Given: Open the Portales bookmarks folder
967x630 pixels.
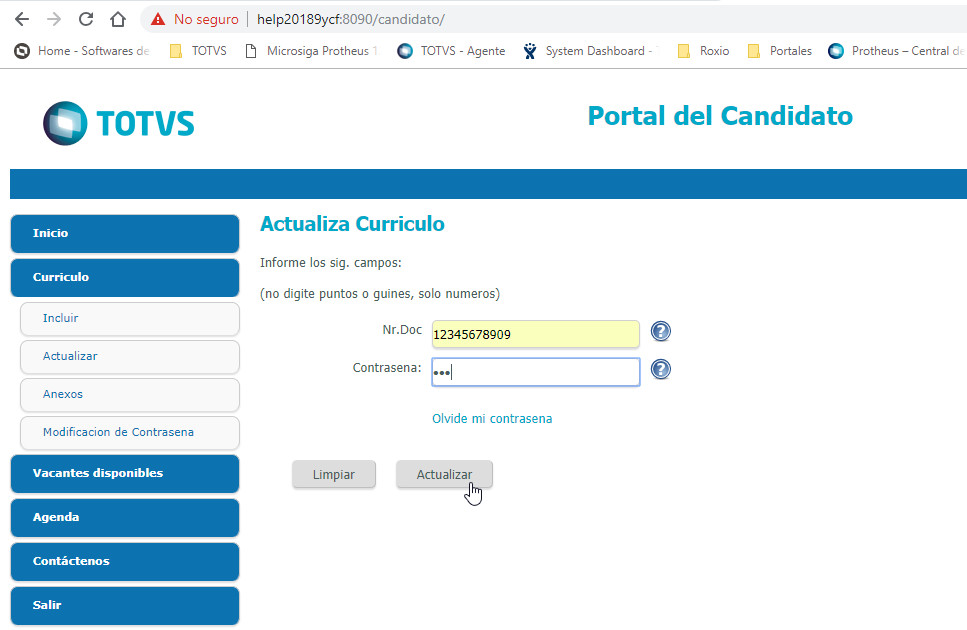Looking at the screenshot, I should pos(780,51).
